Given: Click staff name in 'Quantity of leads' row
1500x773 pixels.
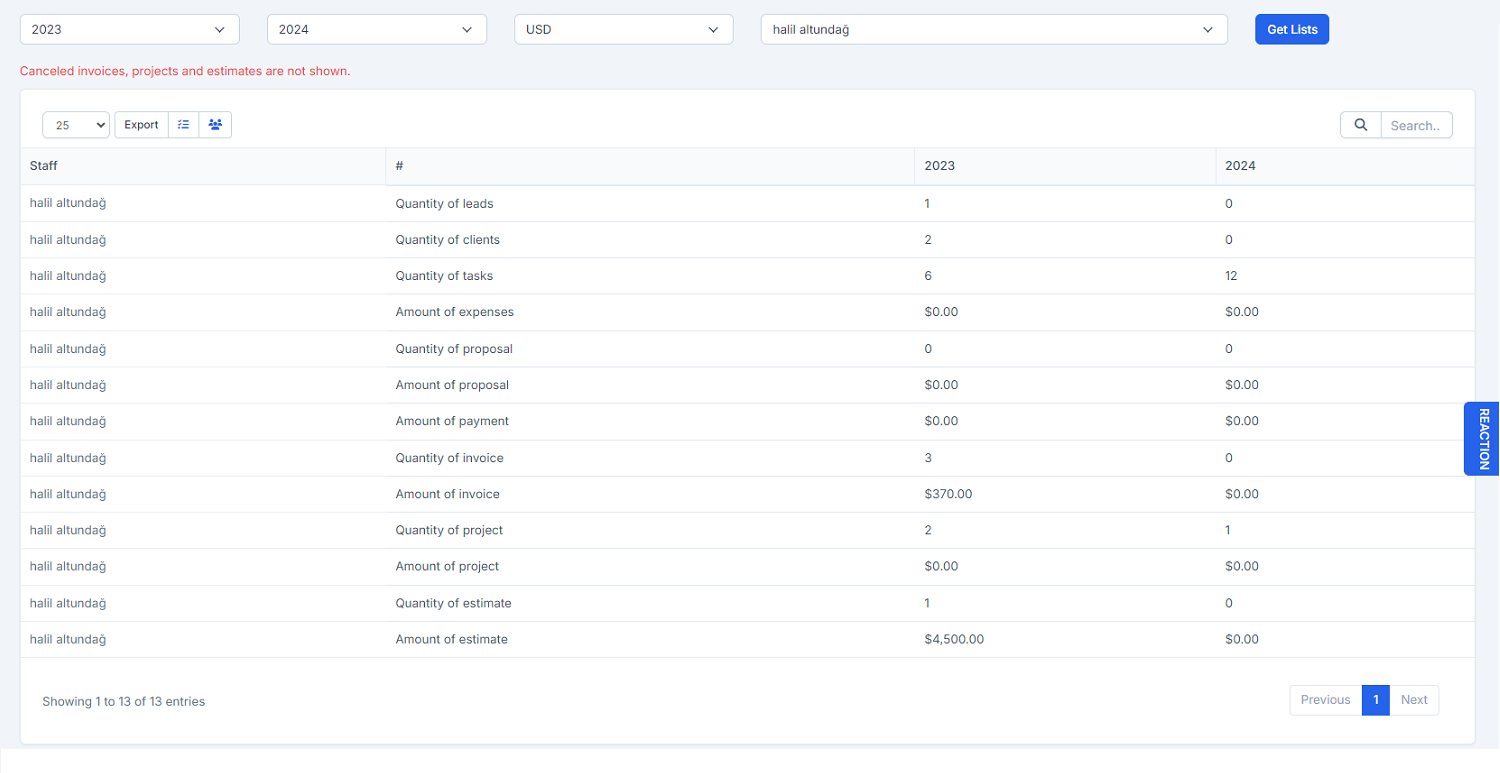Looking at the screenshot, I should point(68,203).
